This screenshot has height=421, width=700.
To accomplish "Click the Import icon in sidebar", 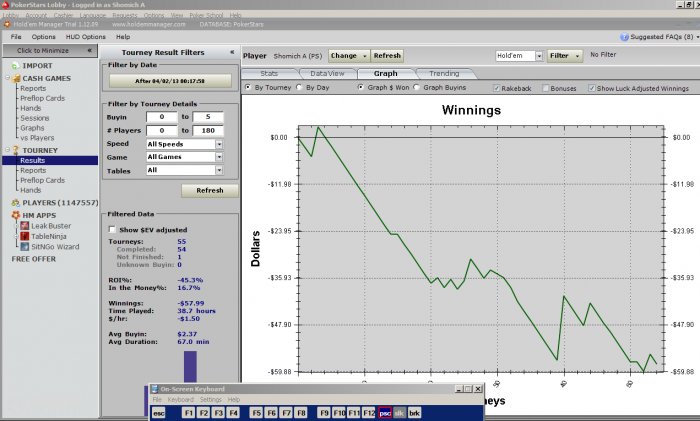I will pos(15,66).
